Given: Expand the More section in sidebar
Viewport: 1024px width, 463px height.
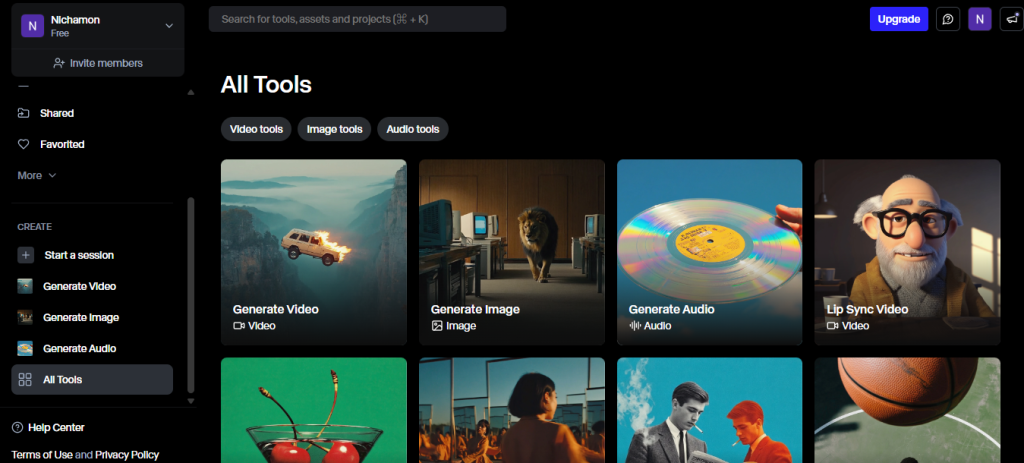Looking at the screenshot, I should tap(36, 175).
